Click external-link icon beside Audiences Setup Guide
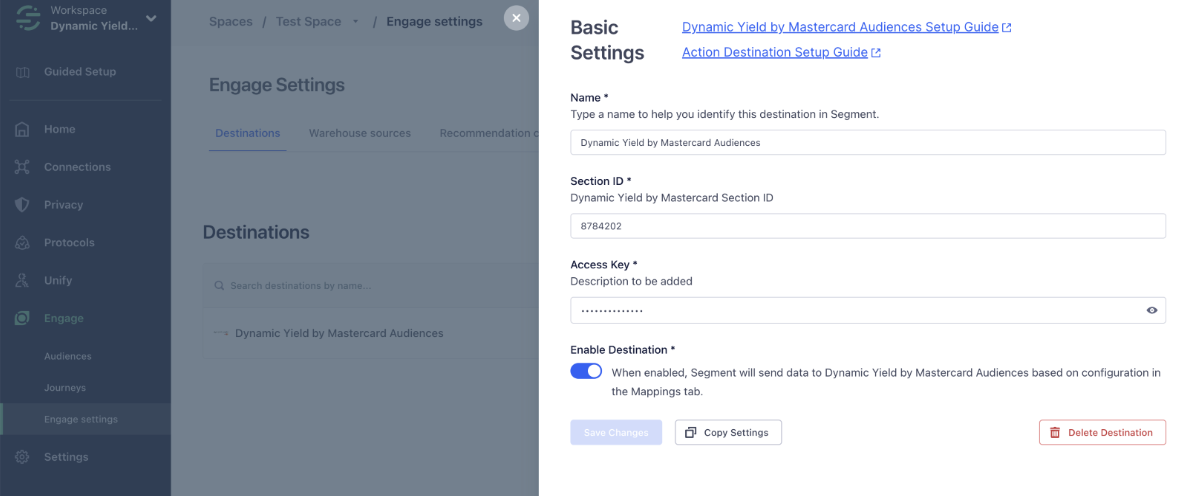The width and height of the screenshot is (1177, 496). pos(1007,28)
